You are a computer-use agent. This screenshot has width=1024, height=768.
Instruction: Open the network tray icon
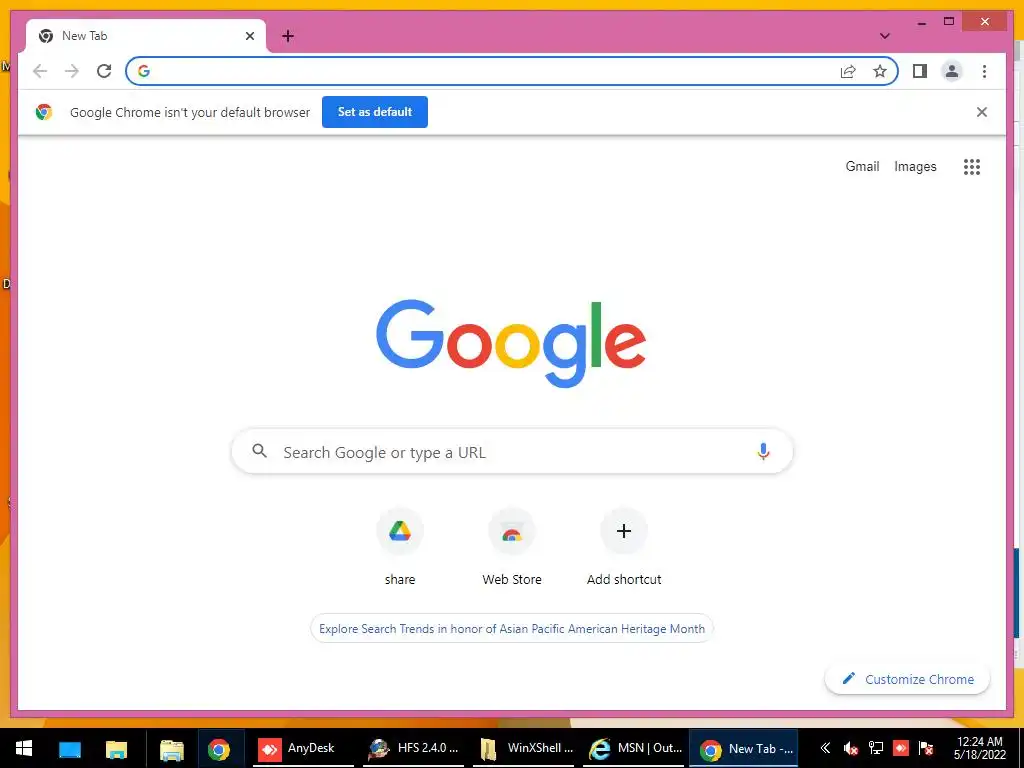(876, 748)
